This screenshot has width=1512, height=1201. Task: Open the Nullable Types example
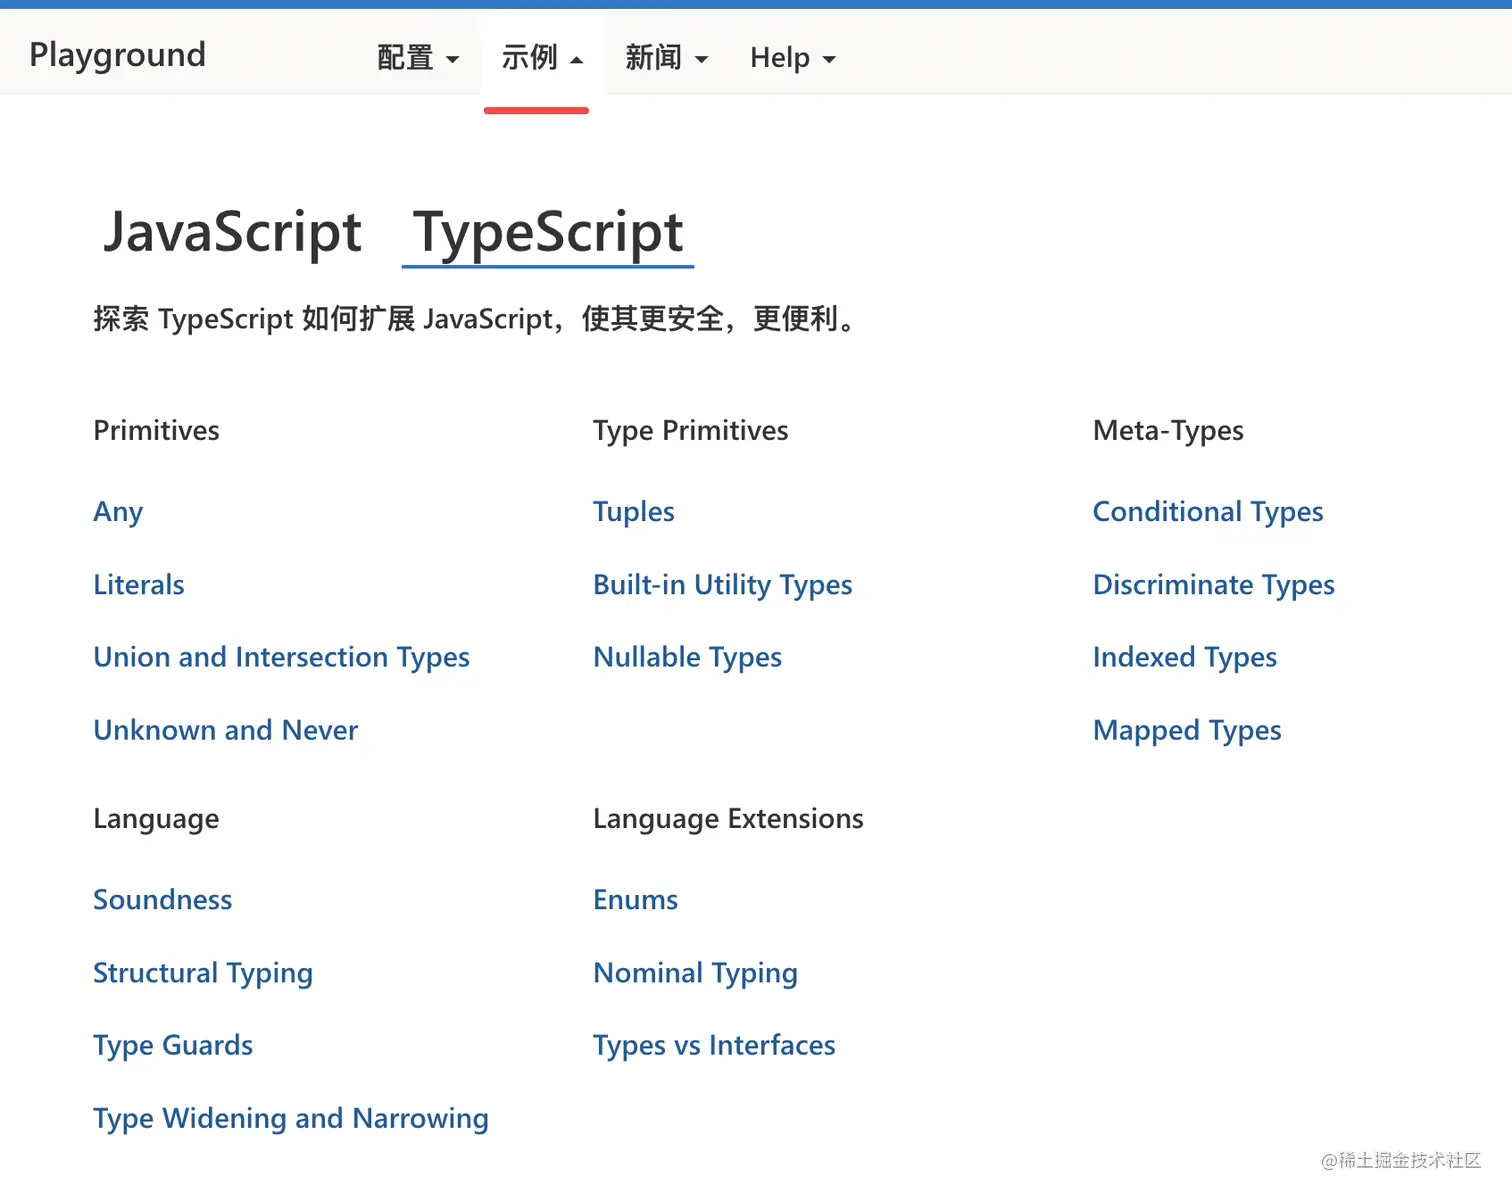(x=687, y=657)
